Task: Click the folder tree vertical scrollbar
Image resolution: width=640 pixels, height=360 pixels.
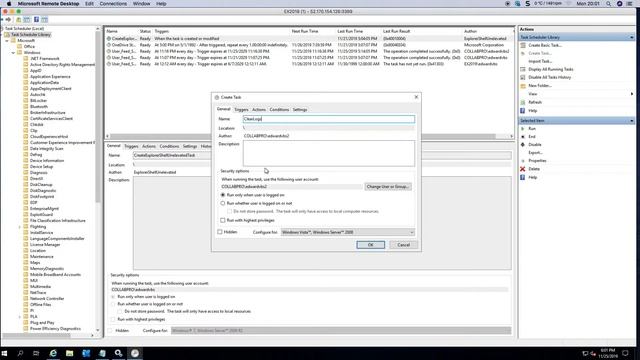Action: click(x=98, y=178)
